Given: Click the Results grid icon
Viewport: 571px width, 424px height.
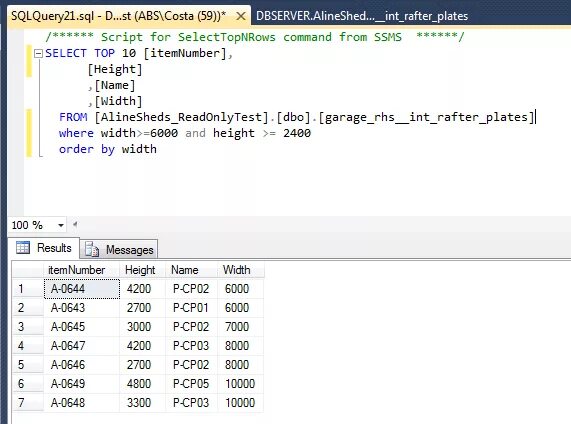Looking at the screenshot, I should pyautogui.click(x=23, y=248).
